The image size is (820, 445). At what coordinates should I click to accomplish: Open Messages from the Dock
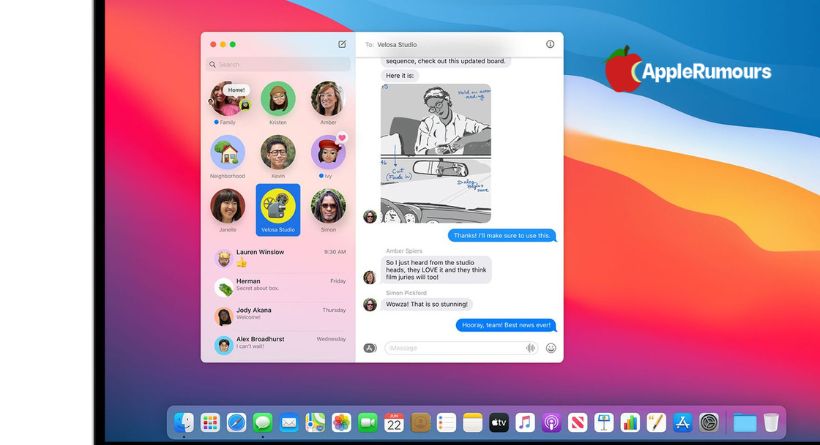point(263,423)
